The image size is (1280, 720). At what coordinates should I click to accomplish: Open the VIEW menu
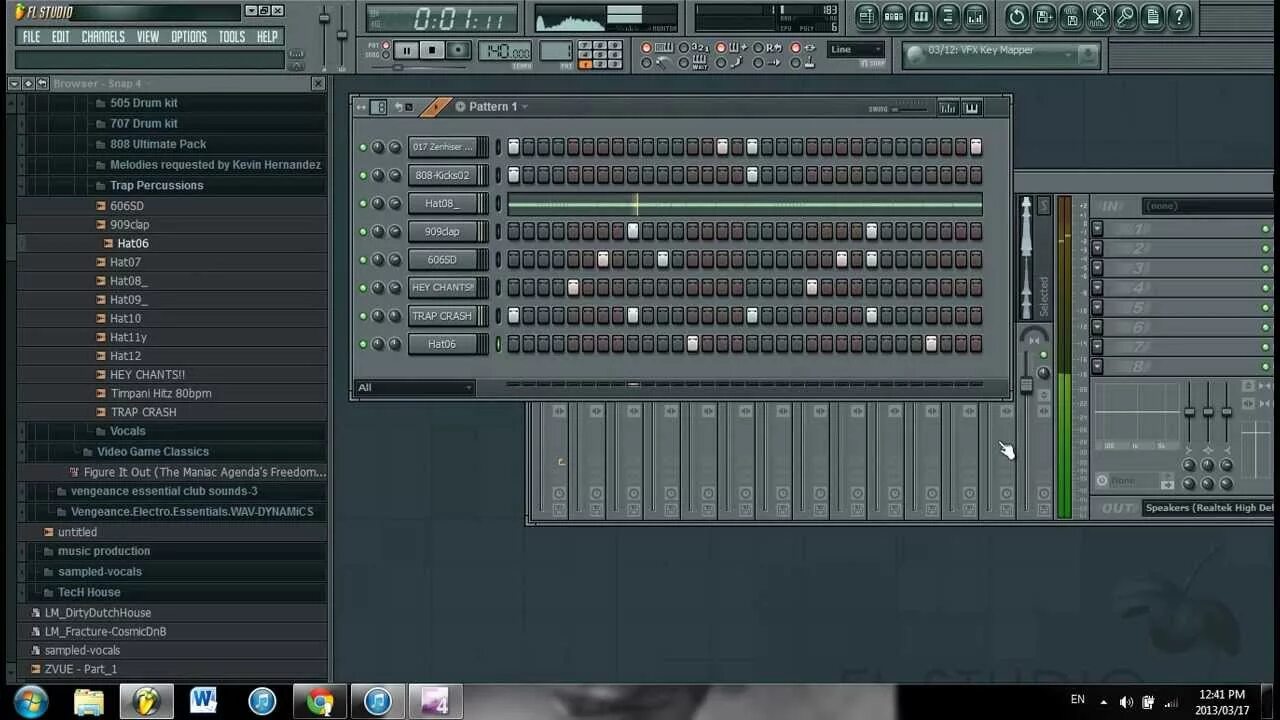pyautogui.click(x=148, y=37)
